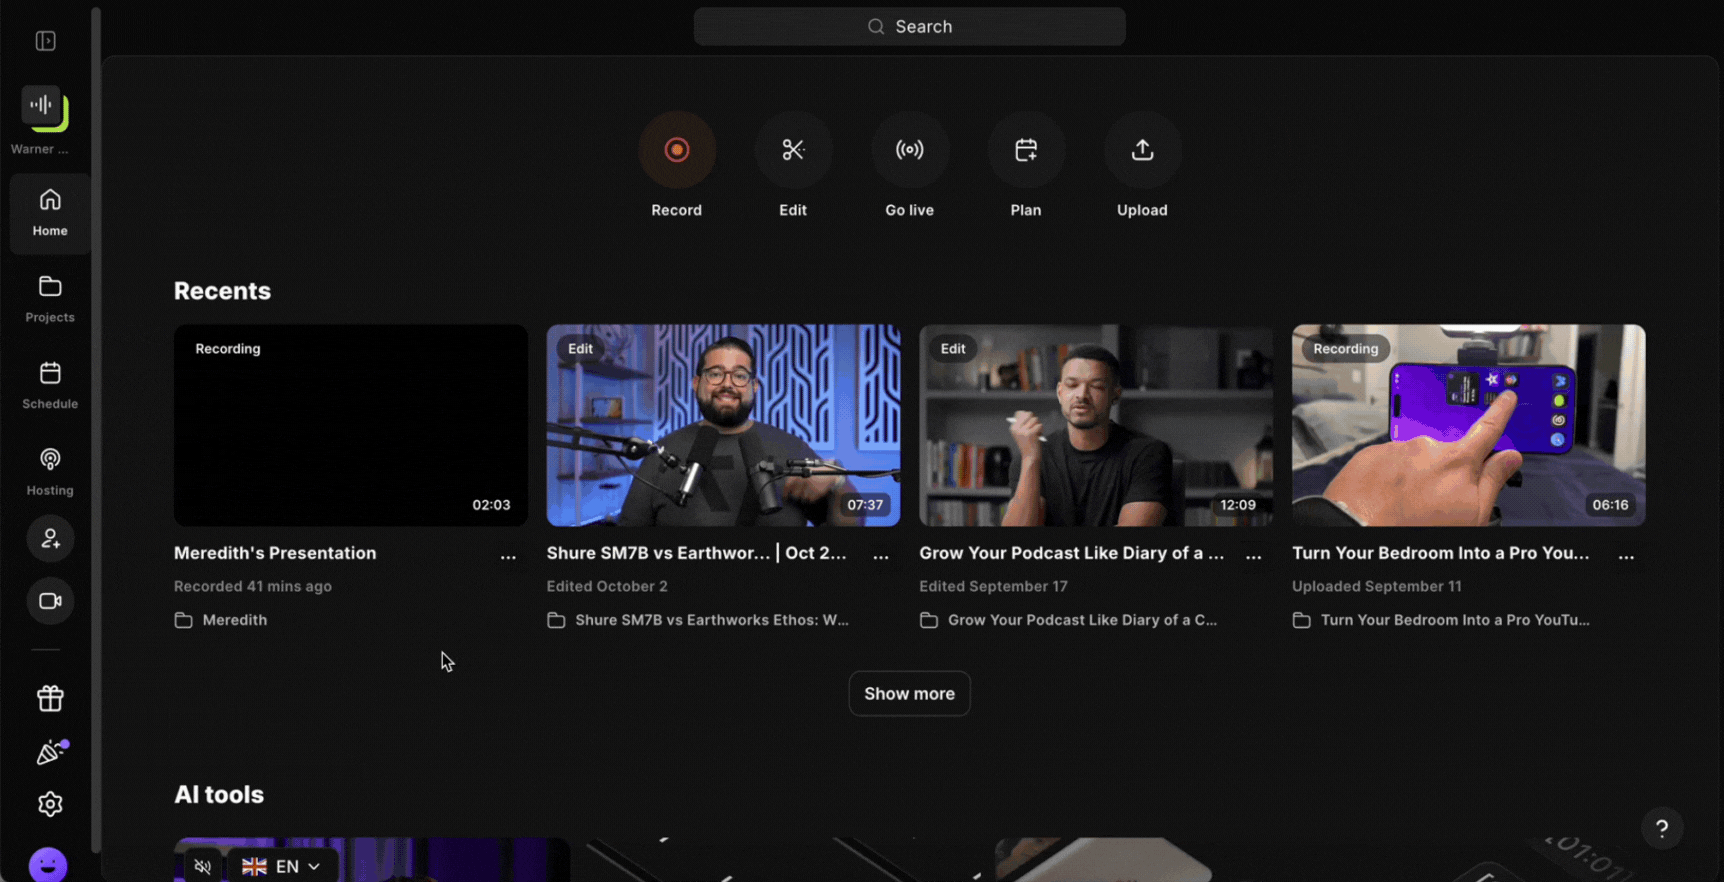This screenshot has height=882, width=1724.
Task: Open Hosting in the sidebar
Action: pyautogui.click(x=50, y=471)
